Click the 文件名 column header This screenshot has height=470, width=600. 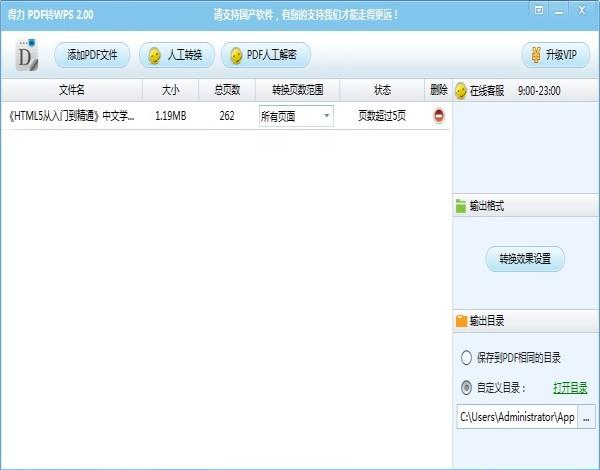click(72, 90)
